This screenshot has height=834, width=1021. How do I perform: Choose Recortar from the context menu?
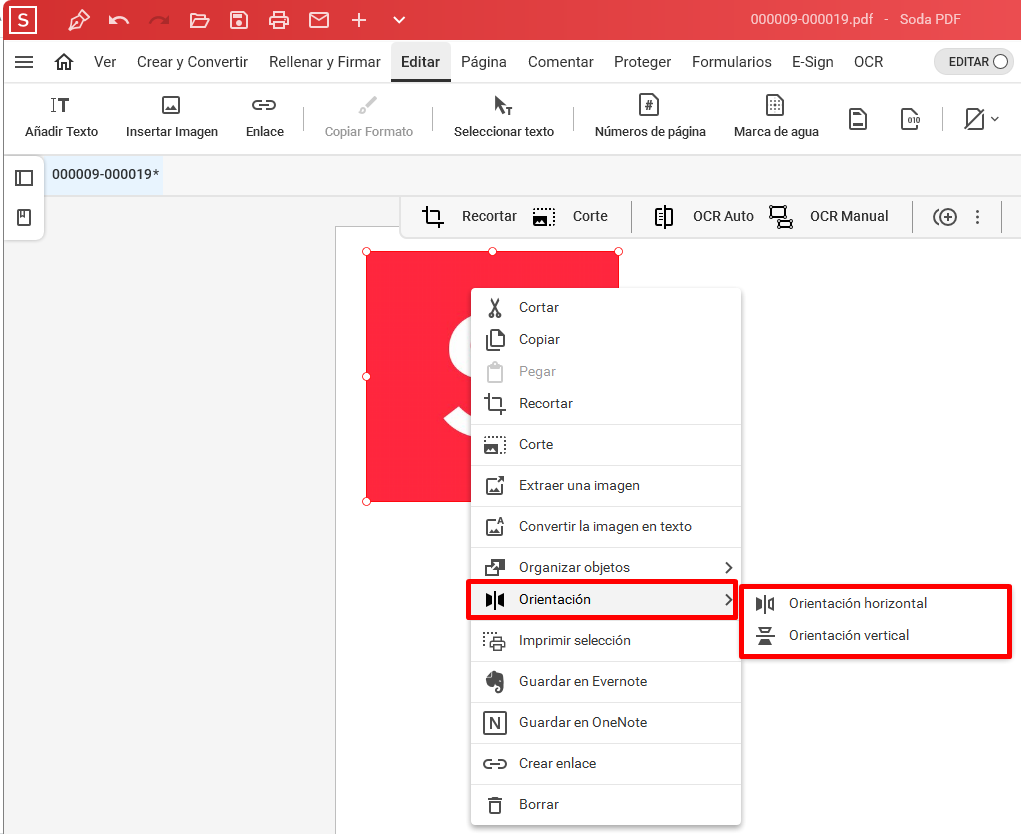point(606,403)
